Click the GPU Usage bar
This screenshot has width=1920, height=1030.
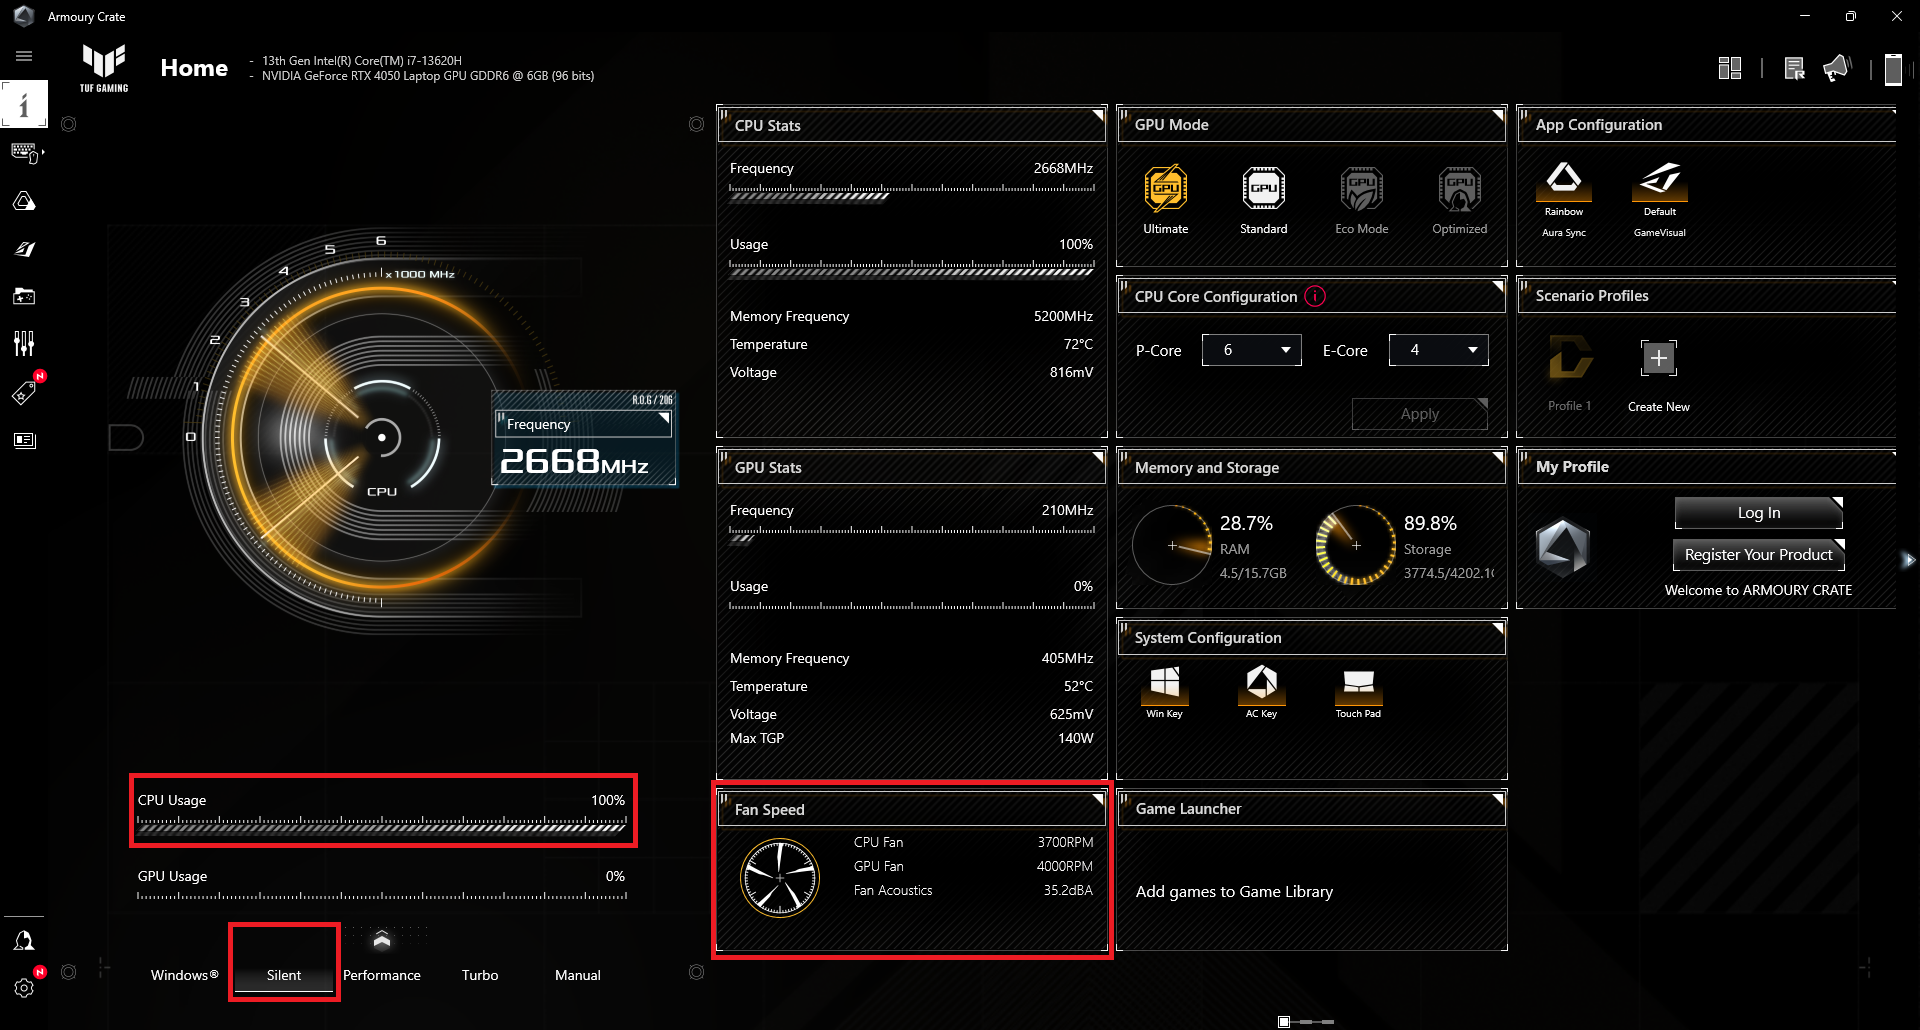(382, 896)
